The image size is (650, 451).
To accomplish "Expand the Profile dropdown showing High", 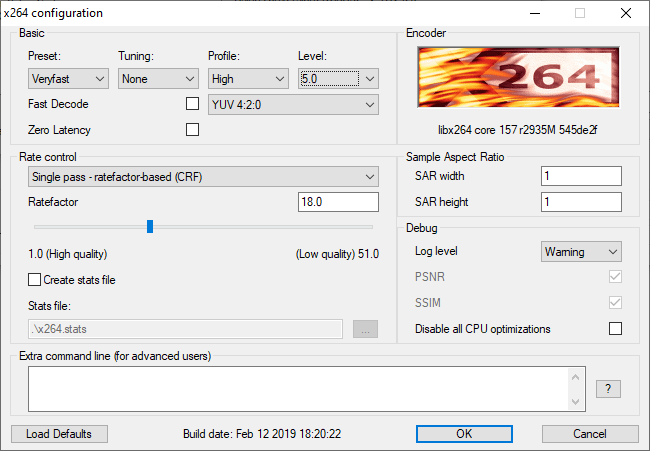I will pyautogui.click(x=248, y=79).
